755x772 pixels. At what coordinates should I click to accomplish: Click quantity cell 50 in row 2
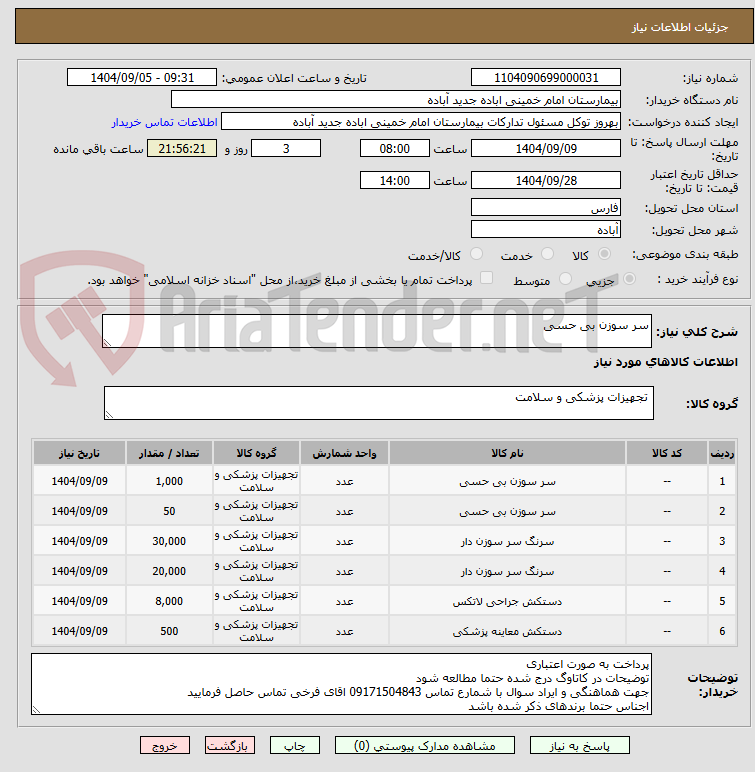click(169, 511)
